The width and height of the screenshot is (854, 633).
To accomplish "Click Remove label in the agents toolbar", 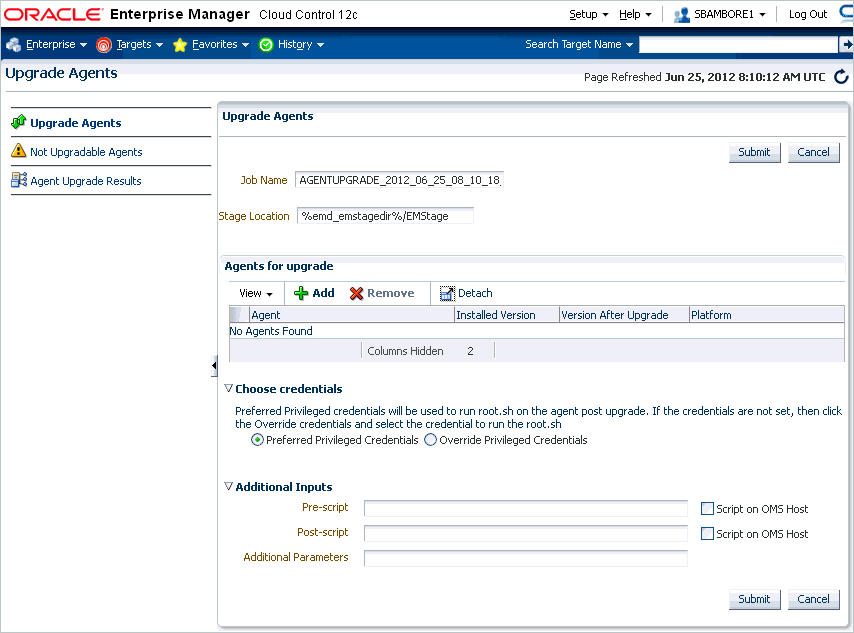I will [391, 293].
